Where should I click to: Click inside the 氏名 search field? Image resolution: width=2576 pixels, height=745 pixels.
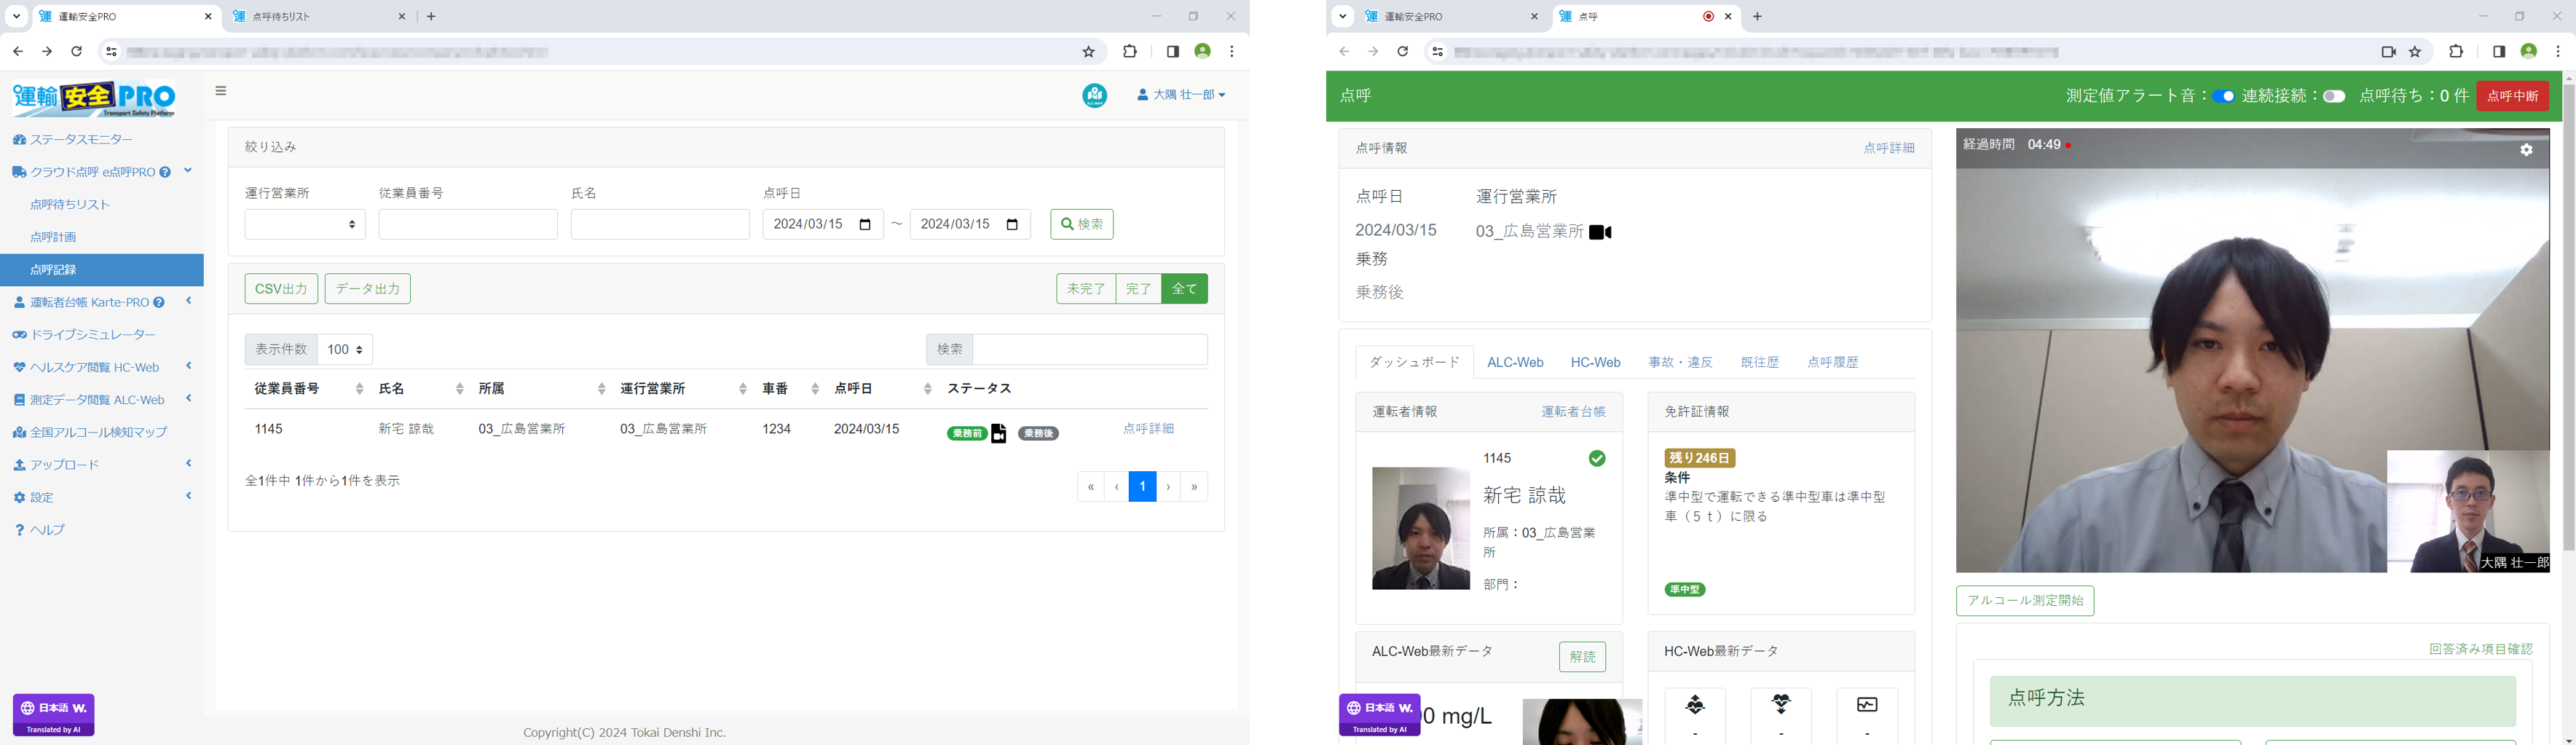[x=660, y=224]
